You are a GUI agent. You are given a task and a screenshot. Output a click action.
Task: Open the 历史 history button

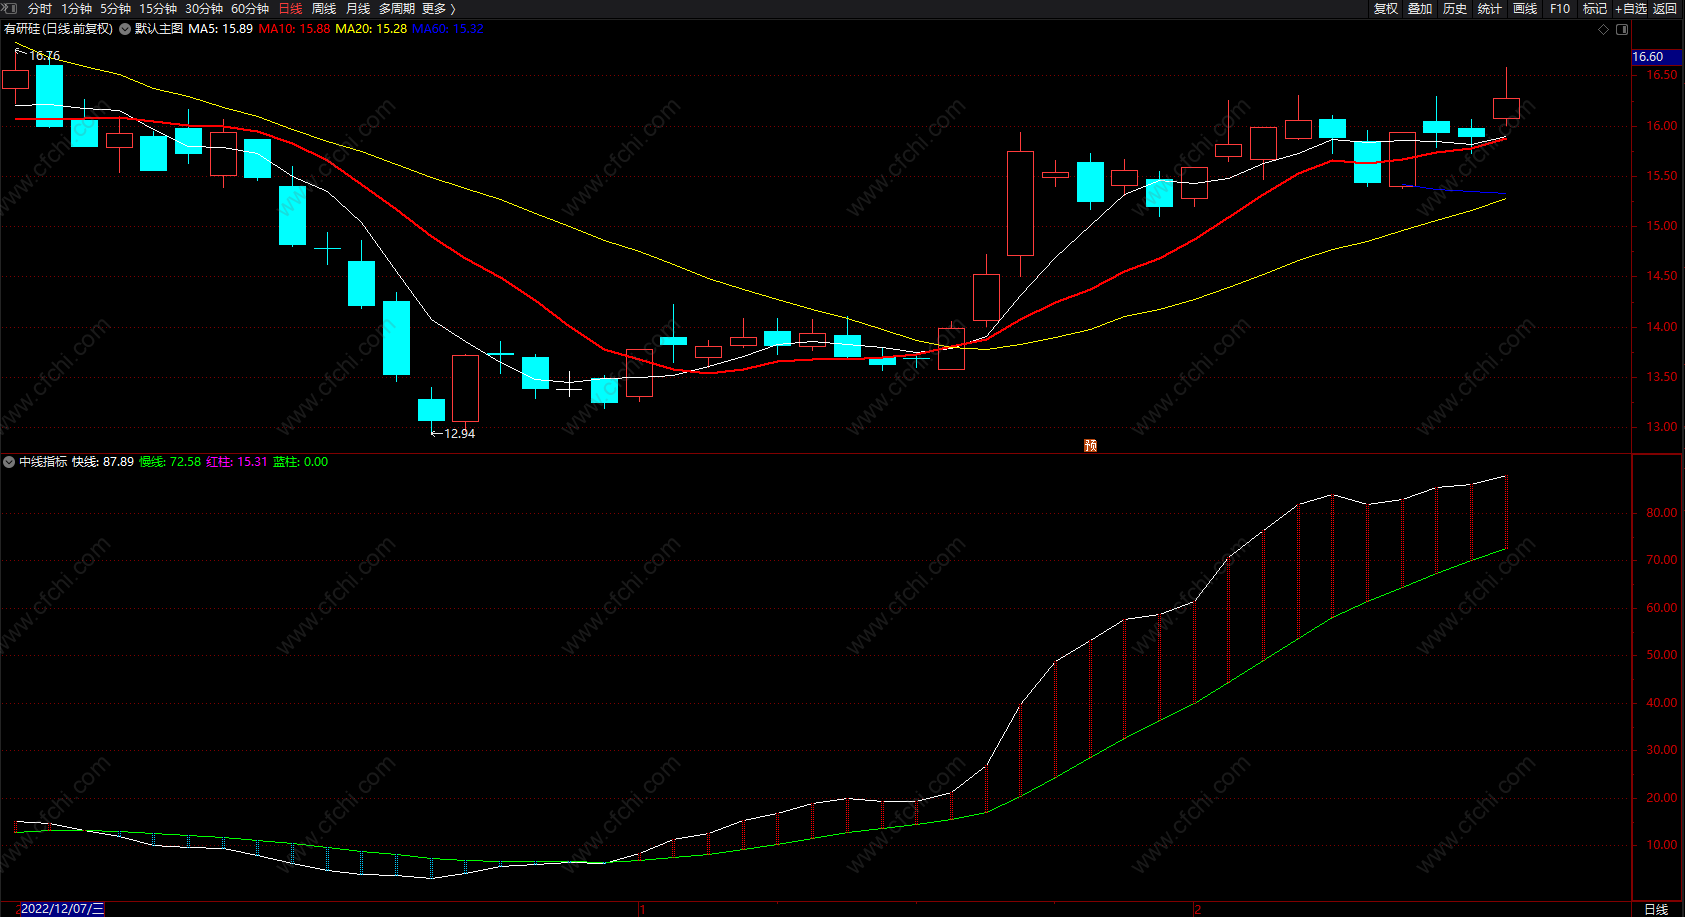(1455, 8)
